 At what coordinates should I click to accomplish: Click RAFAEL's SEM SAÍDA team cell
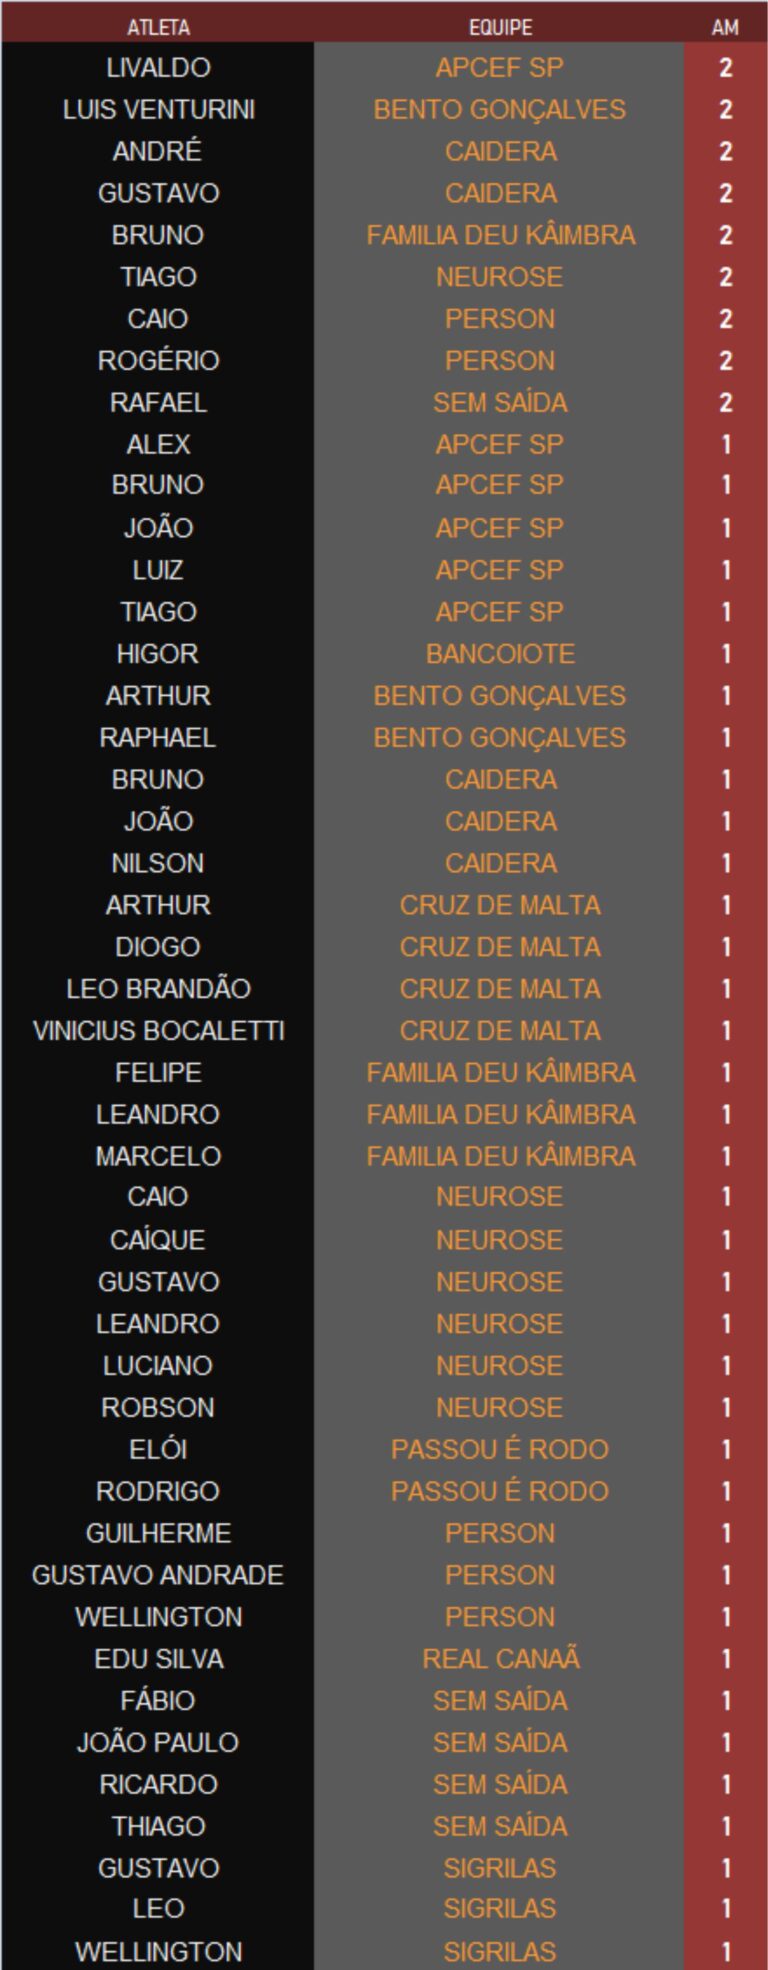coord(500,403)
